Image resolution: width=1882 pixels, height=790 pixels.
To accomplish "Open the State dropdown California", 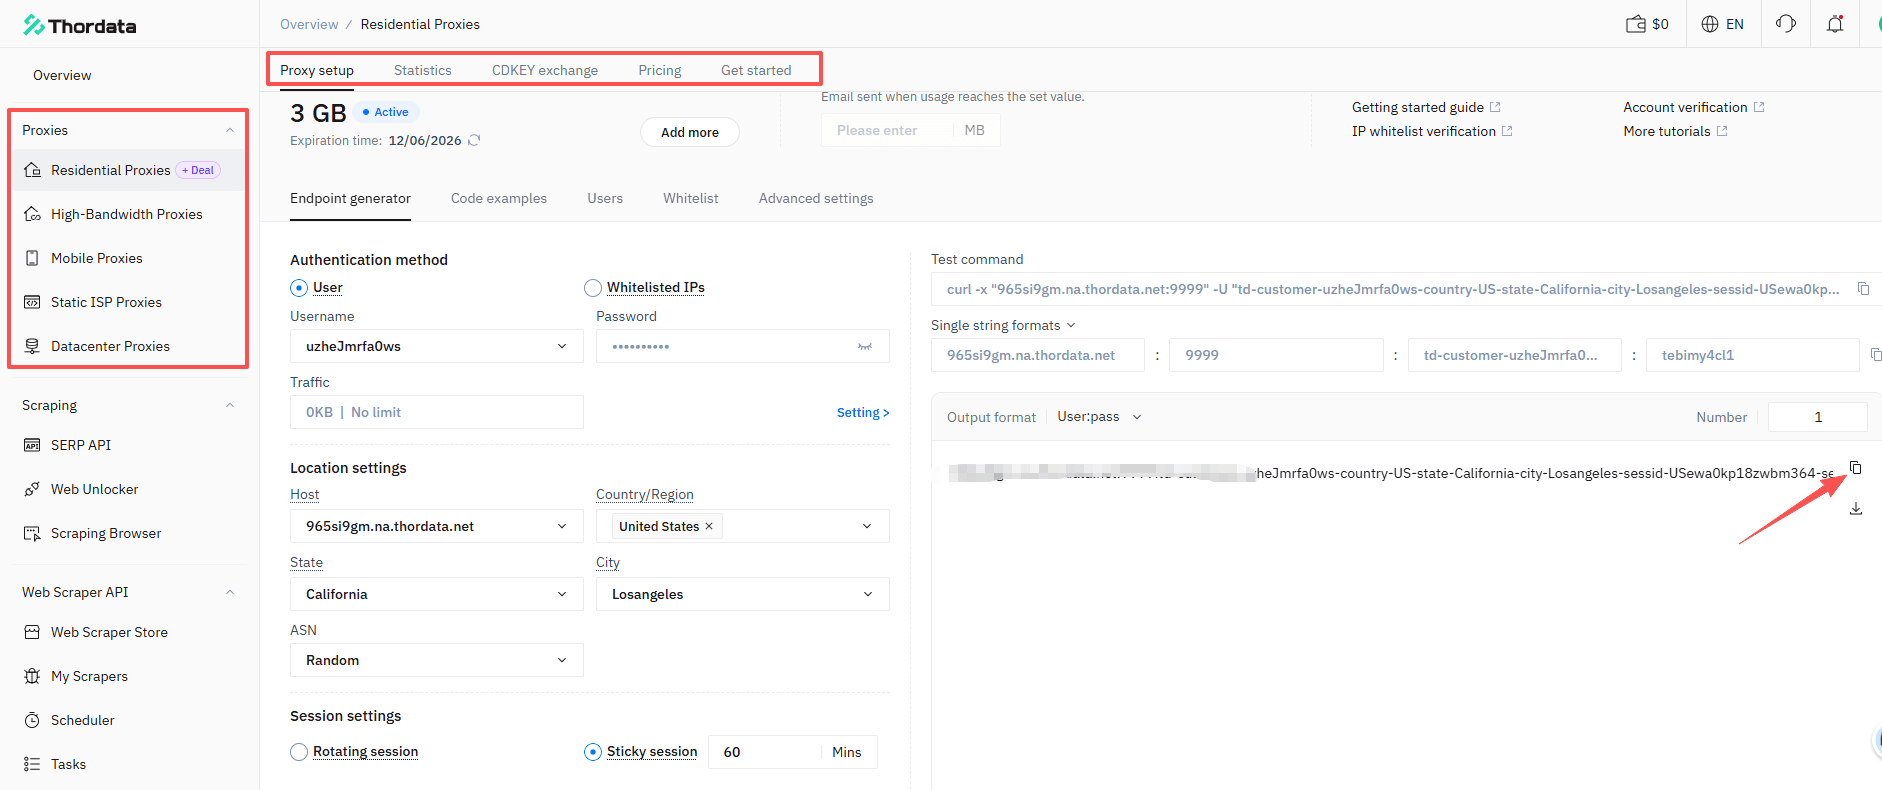I will click(x=437, y=594).
